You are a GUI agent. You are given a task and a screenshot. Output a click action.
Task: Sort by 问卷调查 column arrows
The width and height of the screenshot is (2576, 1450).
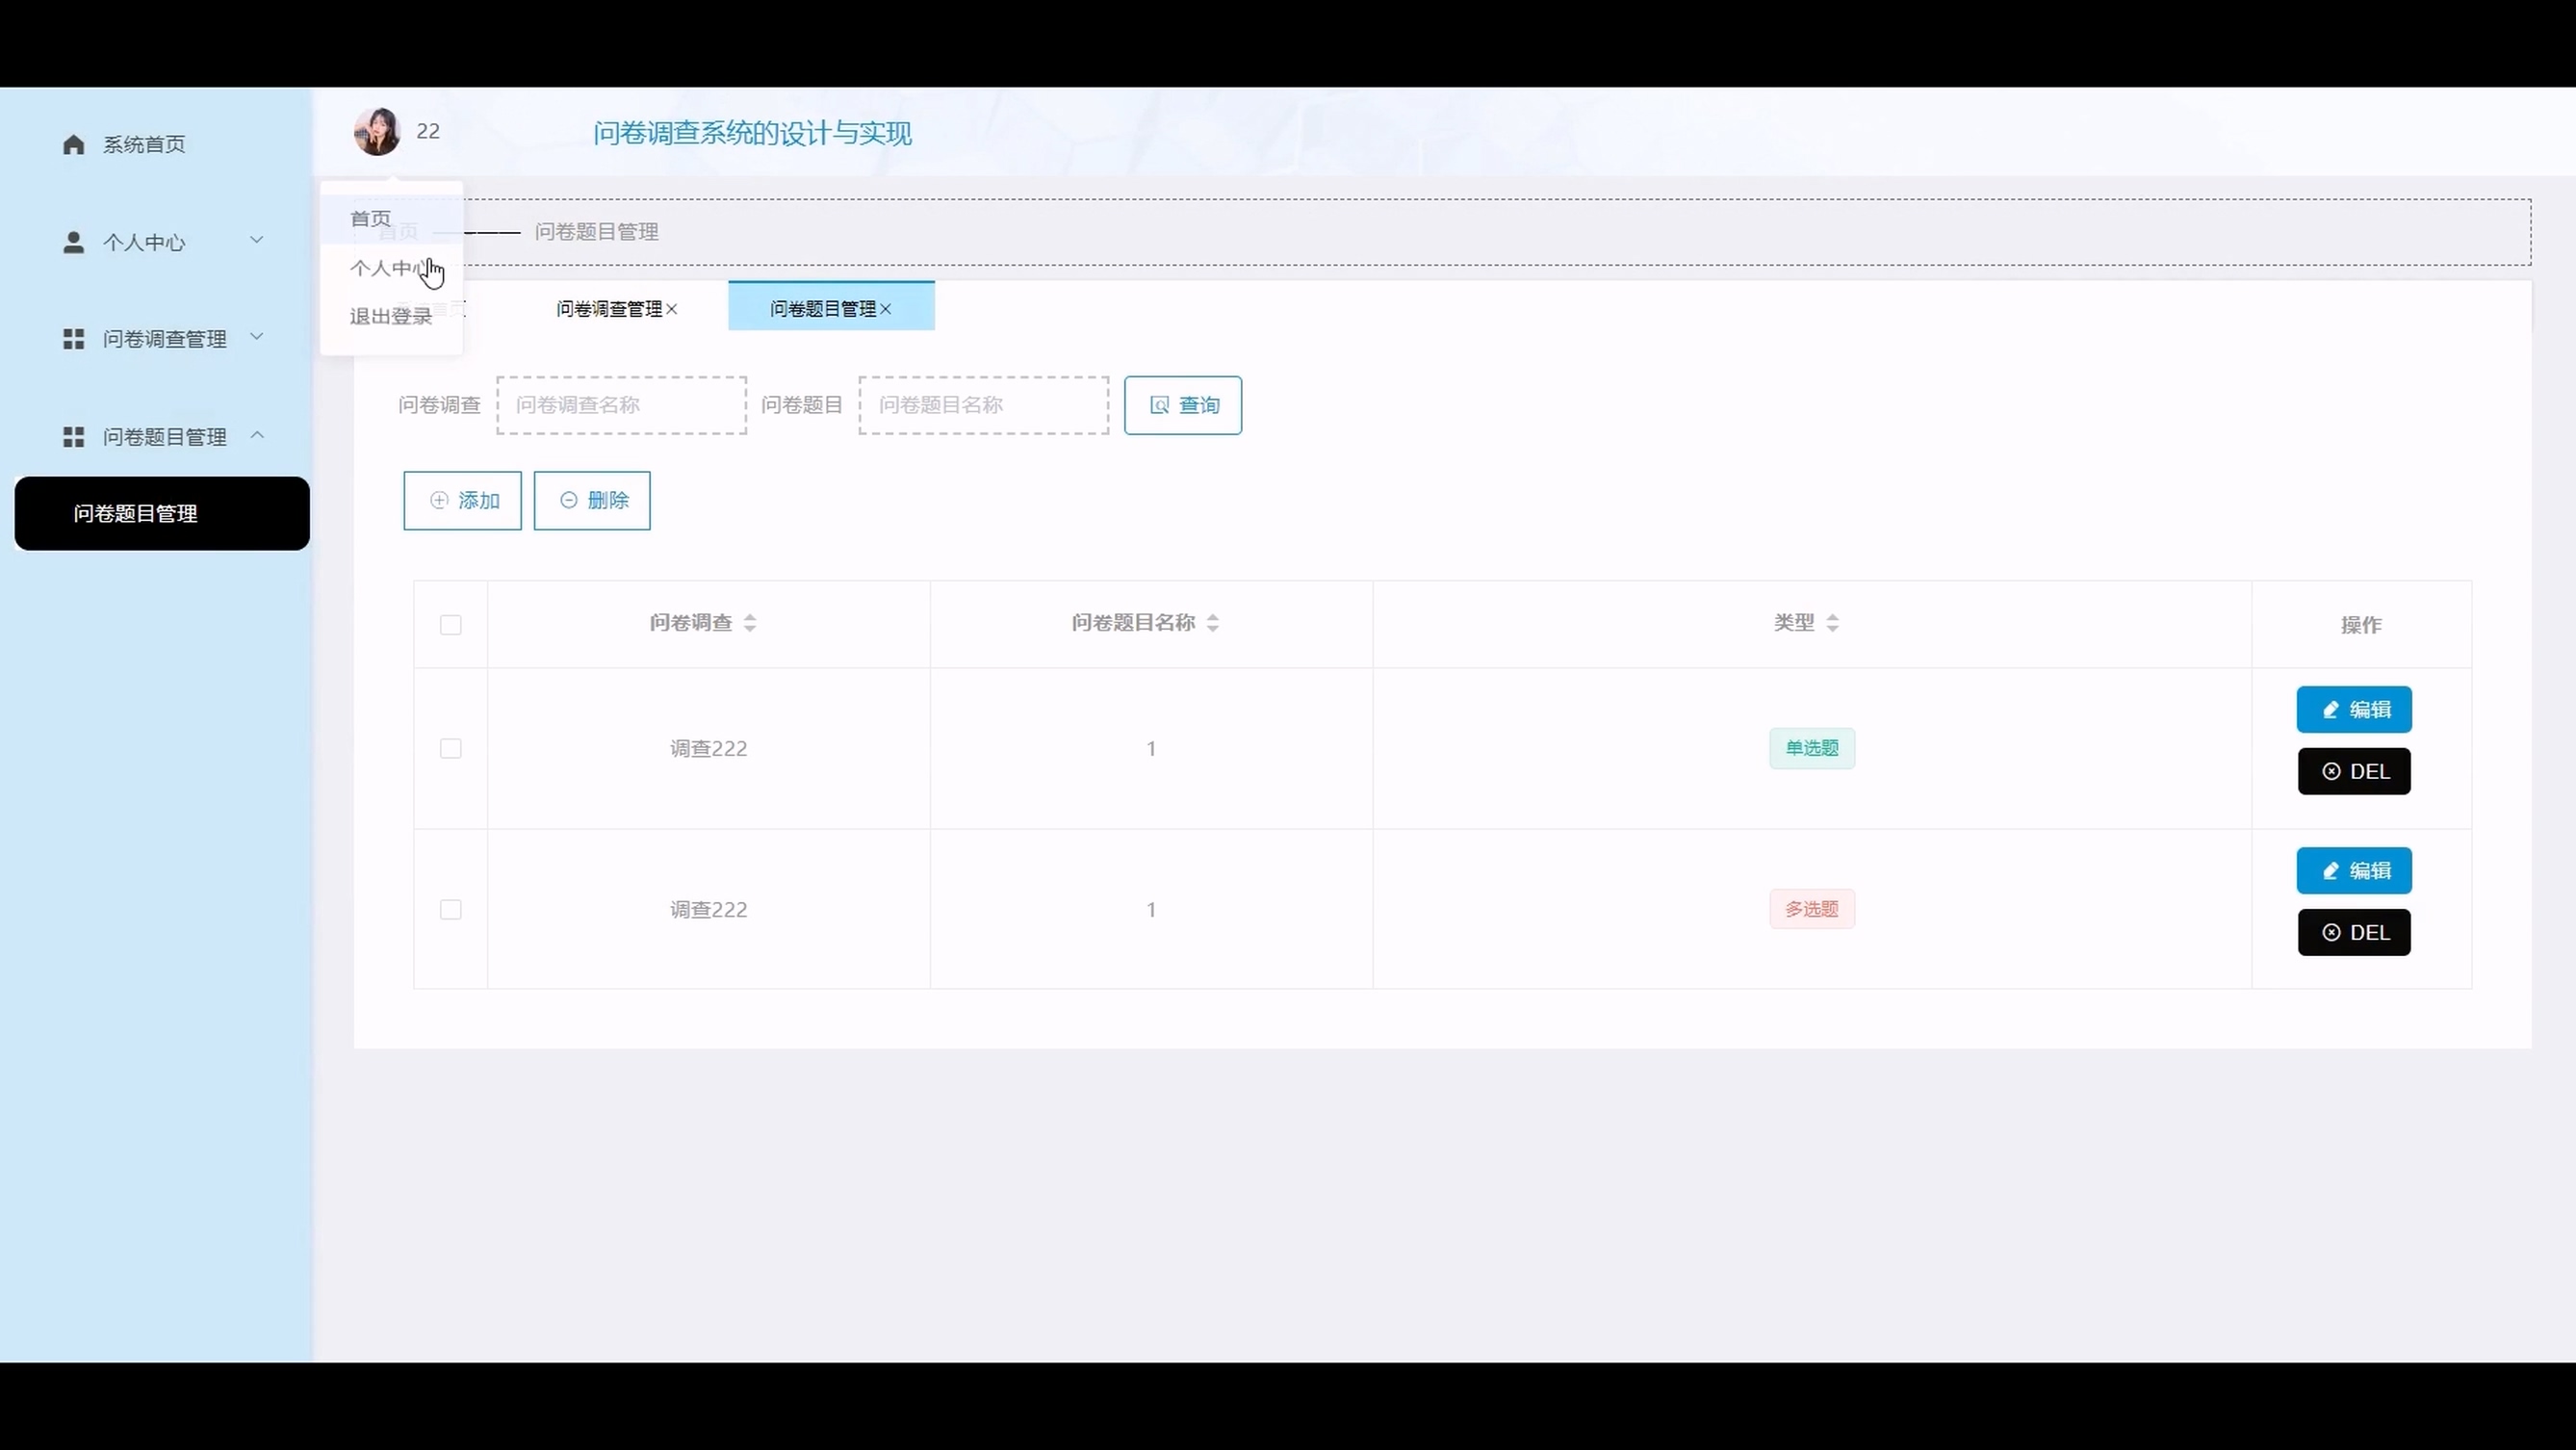pos(750,623)
